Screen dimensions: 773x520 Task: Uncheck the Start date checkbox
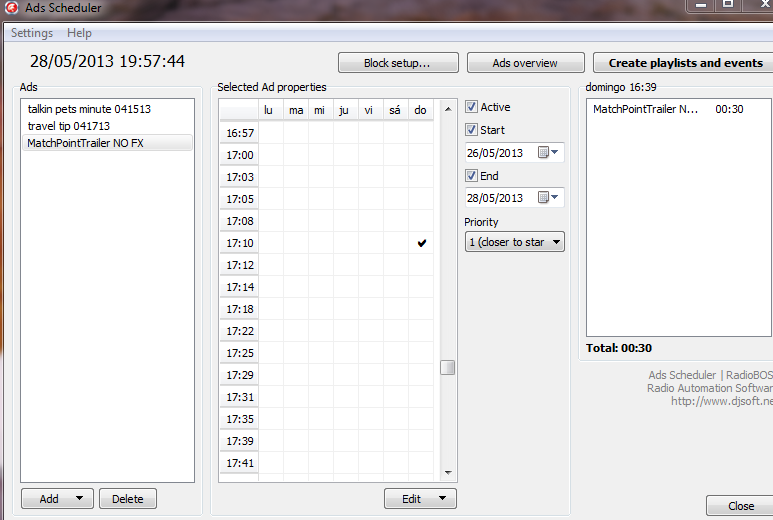pyautogui.click(x=471, y=130)
